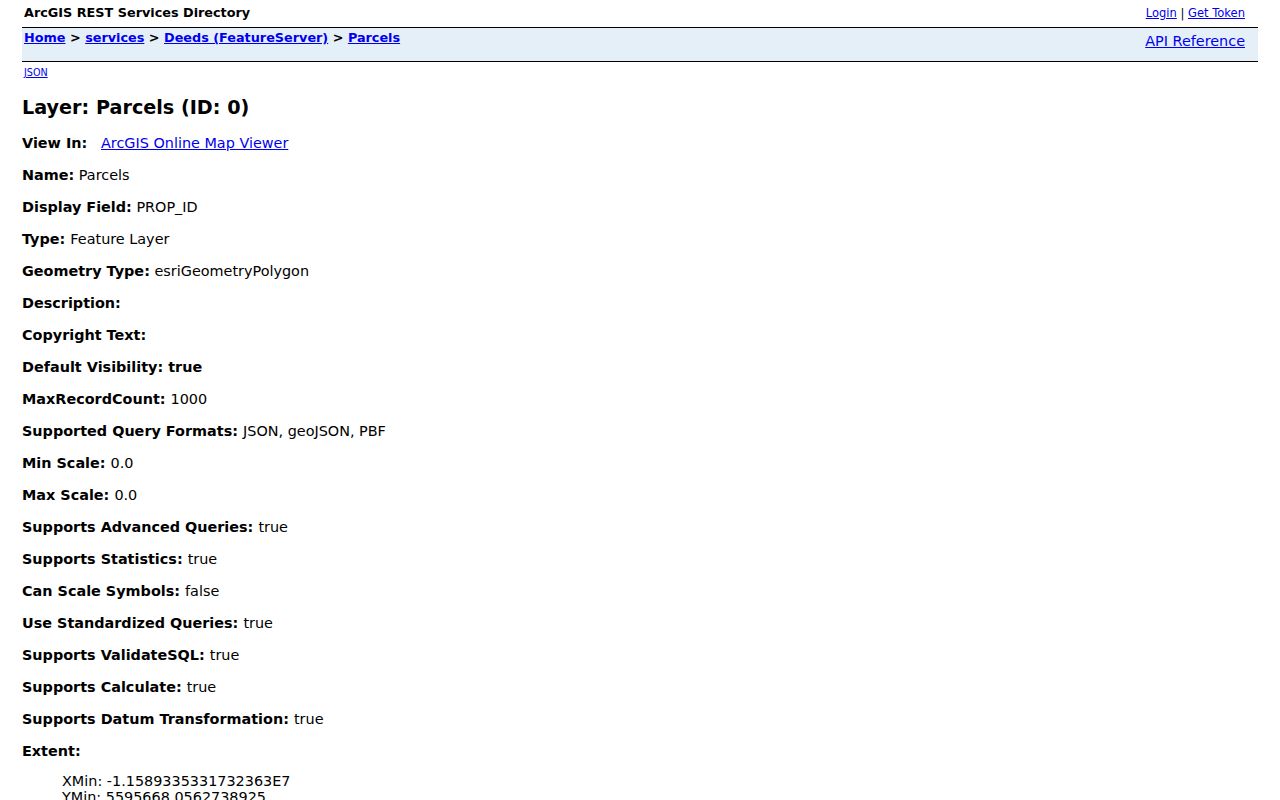Click the 'Supports Calculate' label
Image resolution: width=1280 pixels, height=800 pixels.
pos(102,687)
